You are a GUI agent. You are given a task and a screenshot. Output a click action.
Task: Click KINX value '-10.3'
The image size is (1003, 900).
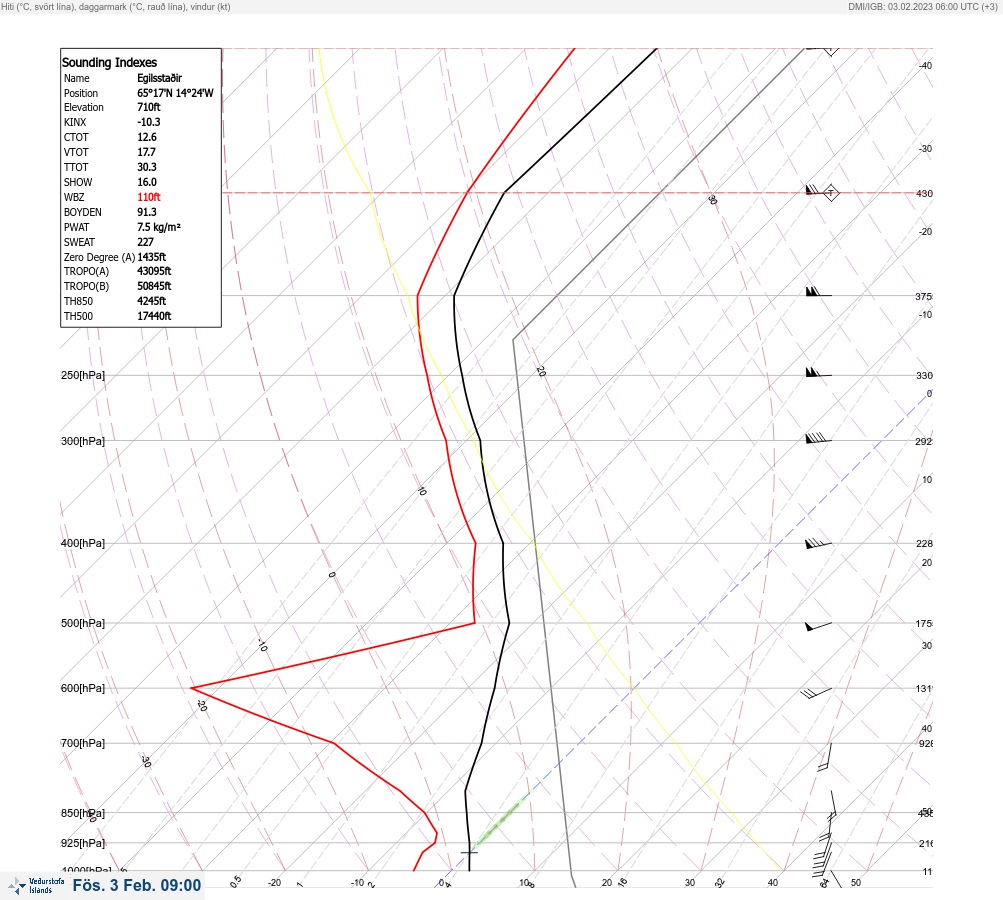pos(148,122)
